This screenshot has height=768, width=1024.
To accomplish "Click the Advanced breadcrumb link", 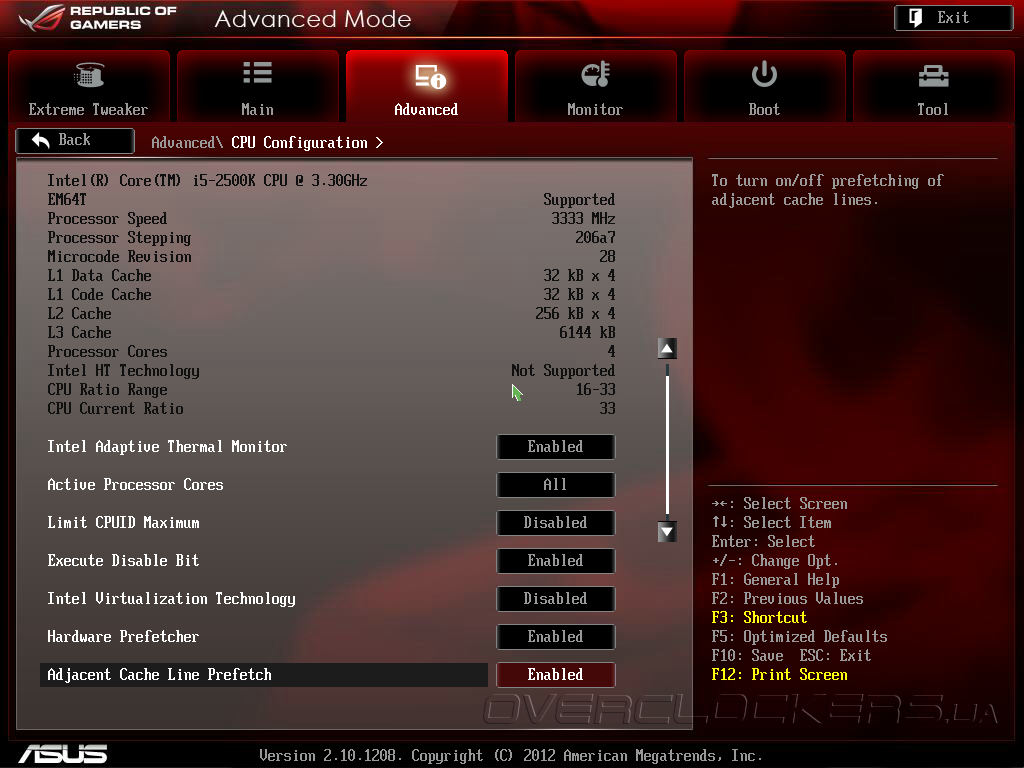I will click(x=187, y=142).
